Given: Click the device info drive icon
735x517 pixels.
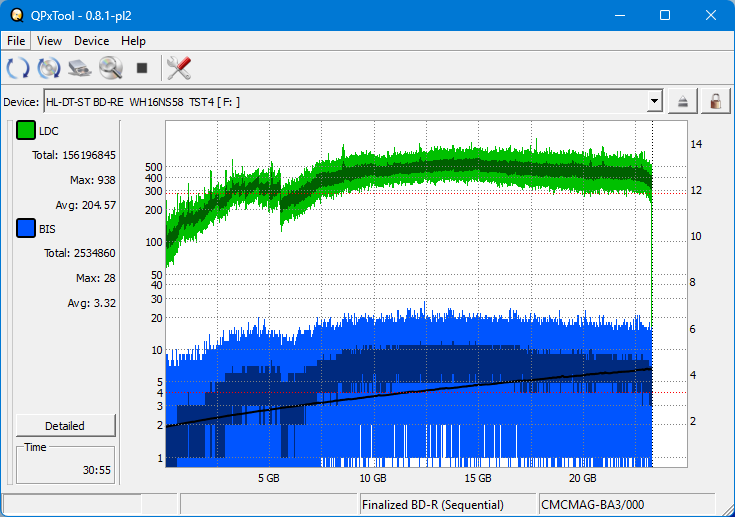Looking at the screenshot, I should click(80, 68).
